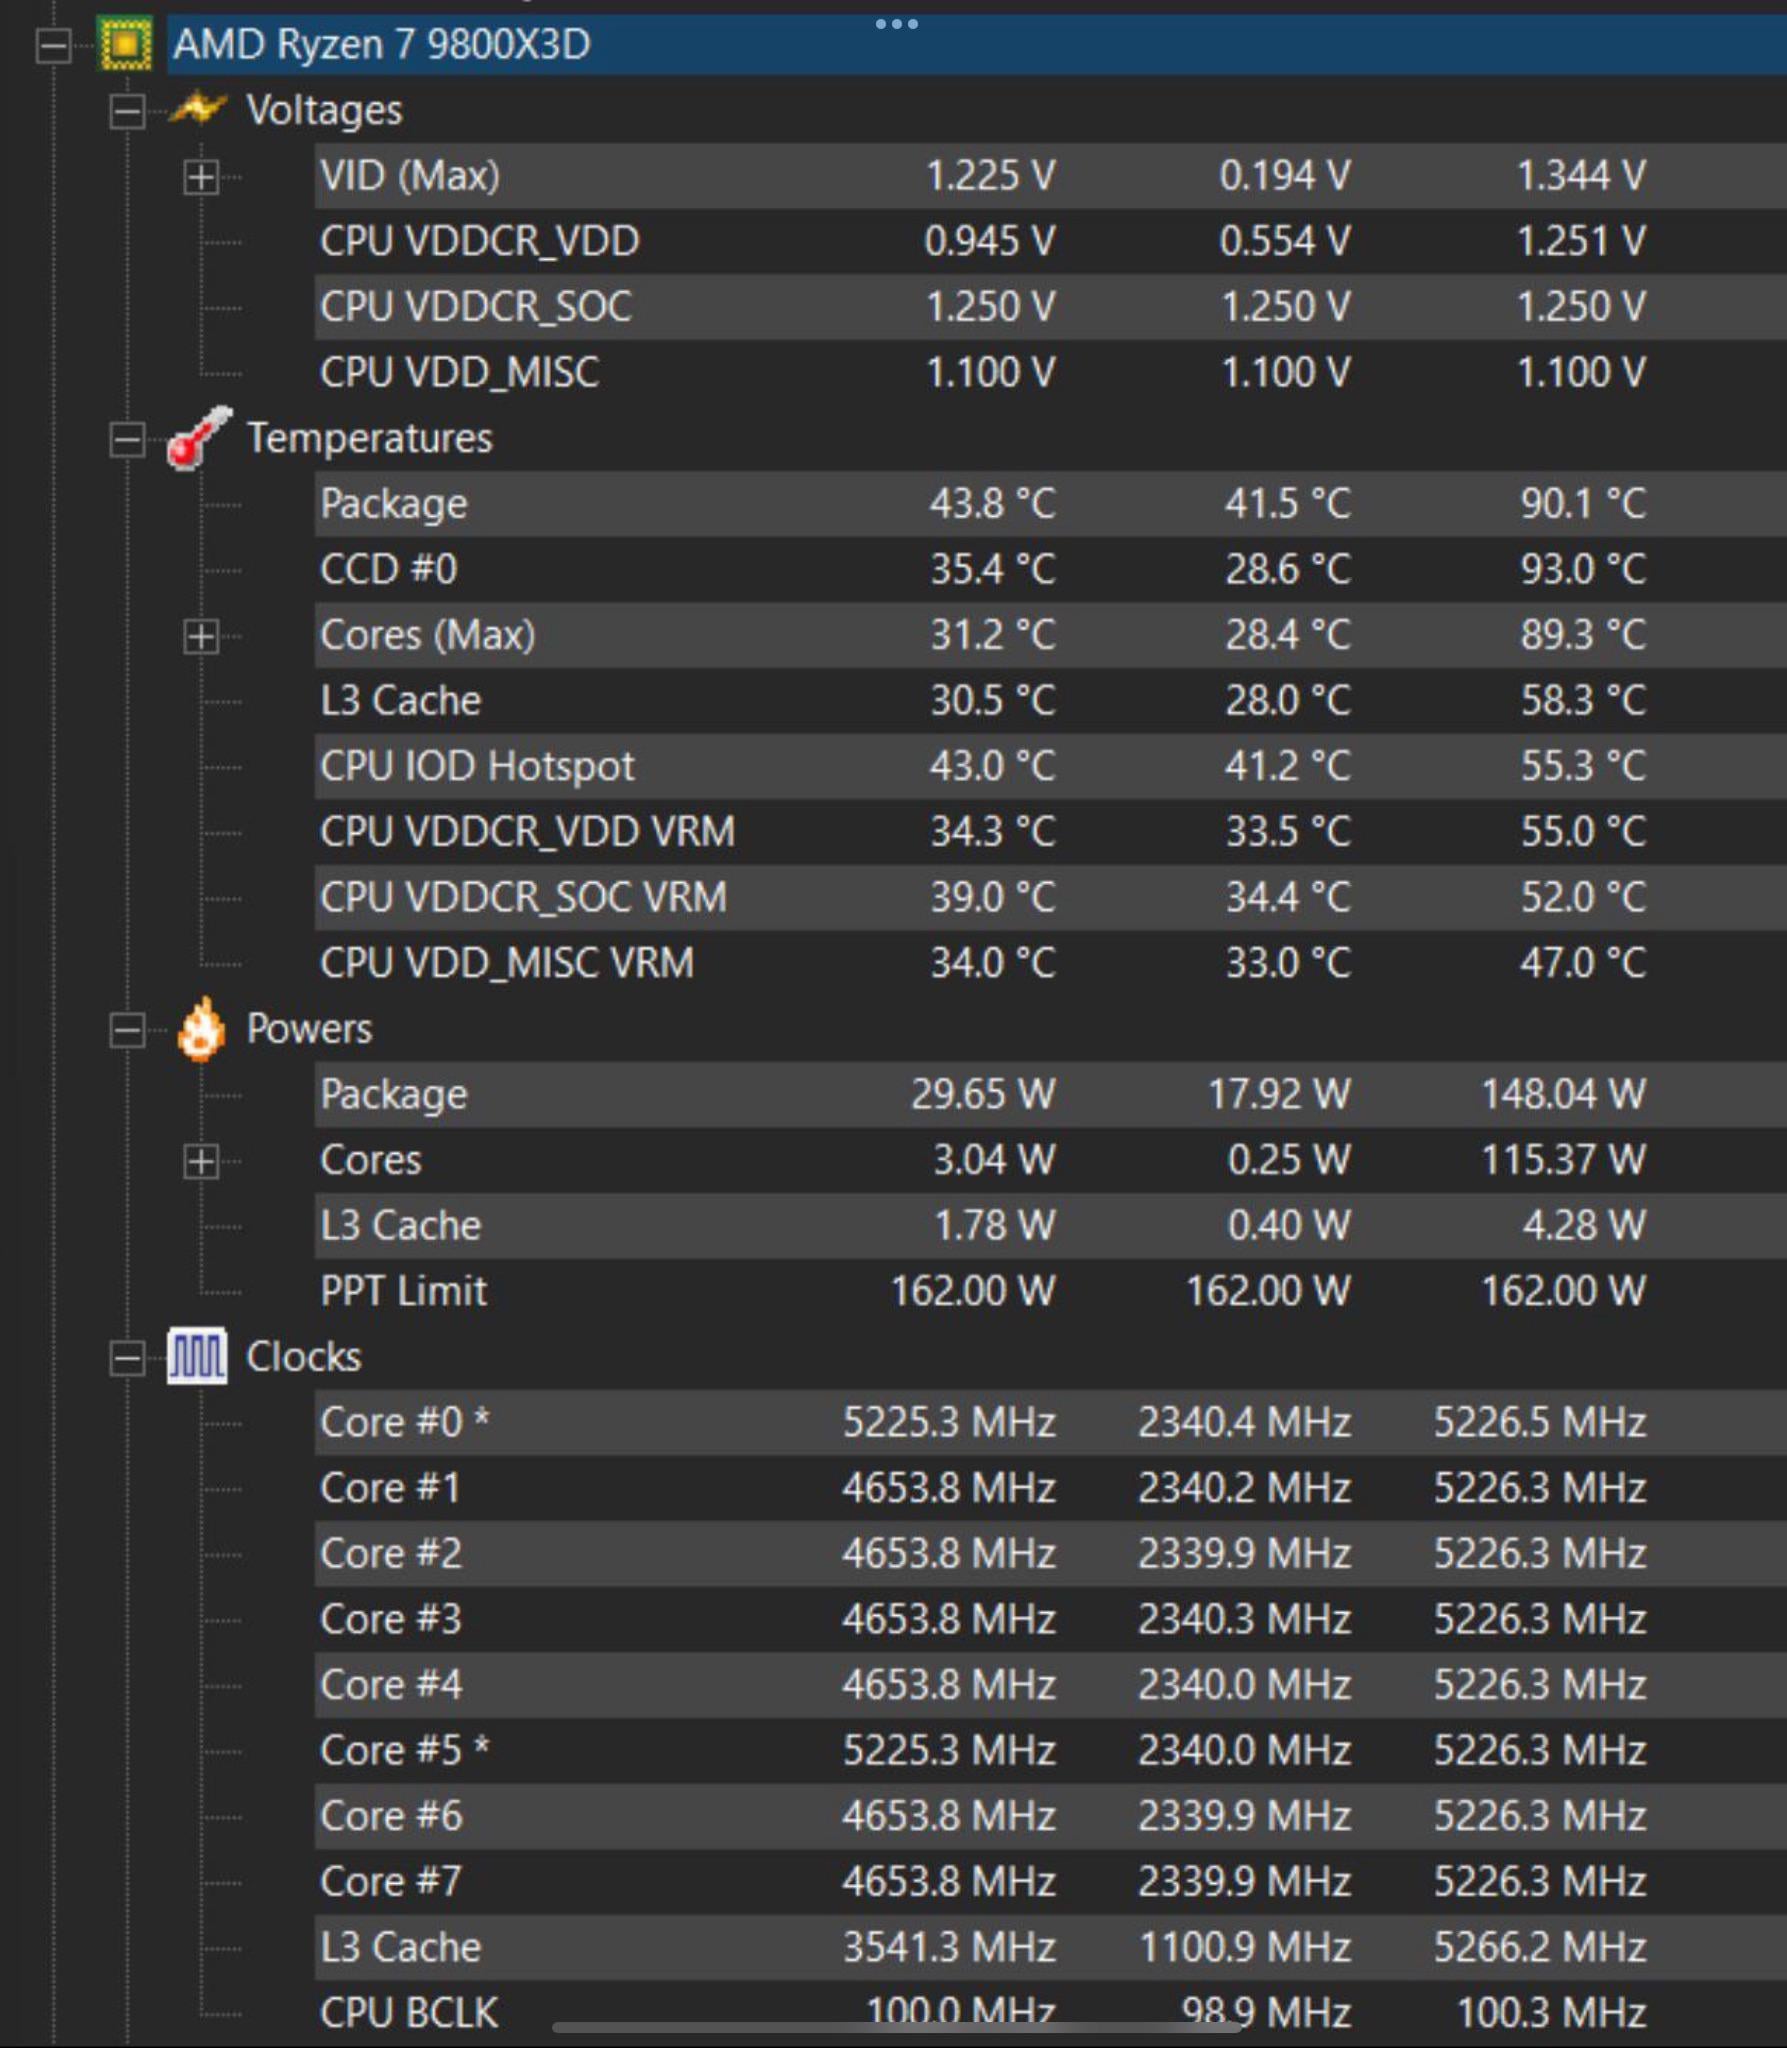Select the Cores (Max) temperature label
Image resolution: width=1787 pixels, height=2048 pixels.
click(427, 635)
